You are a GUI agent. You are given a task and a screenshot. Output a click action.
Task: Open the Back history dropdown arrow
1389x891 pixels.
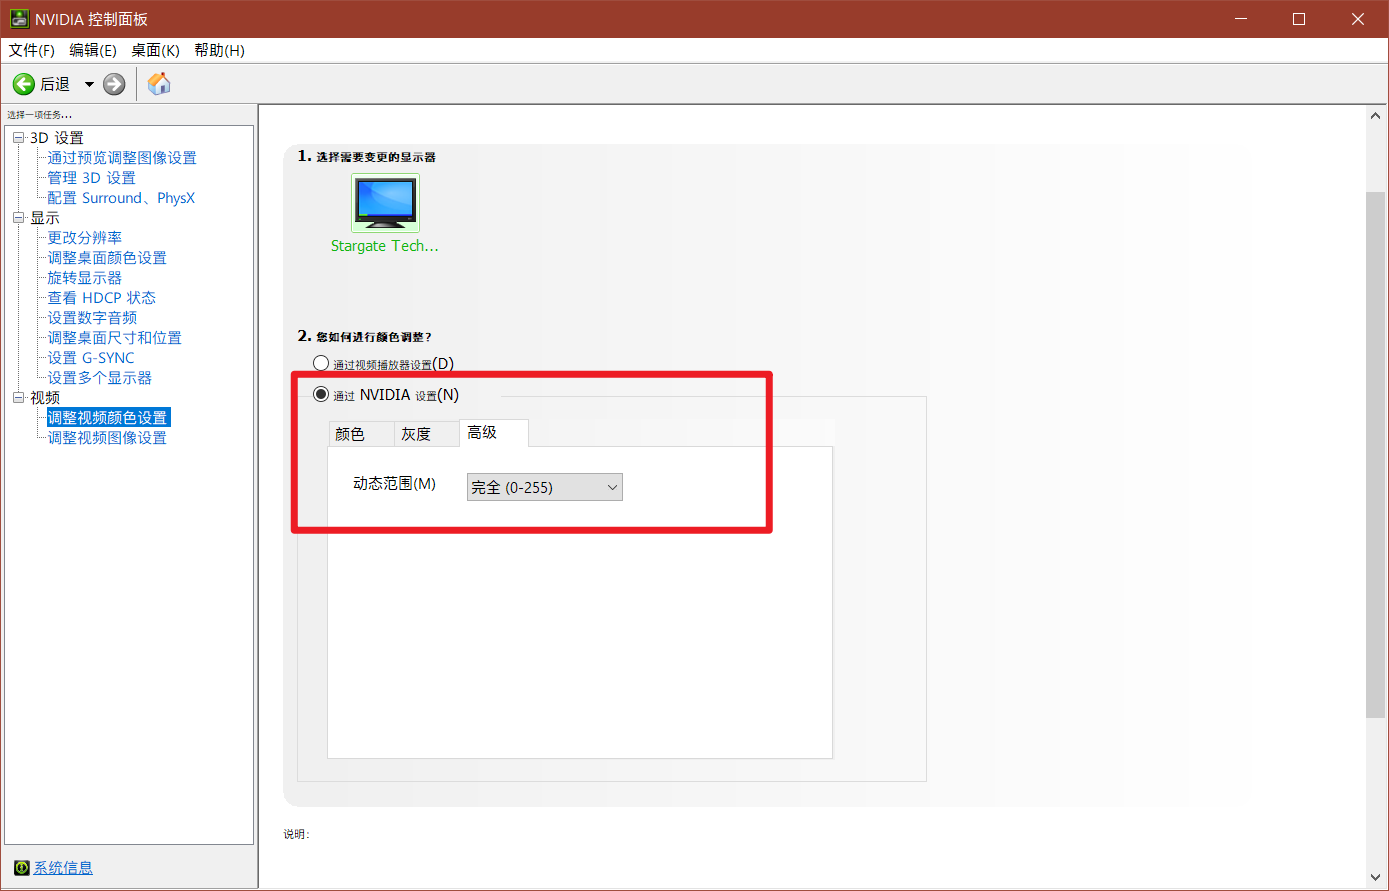tap(89, 84)
